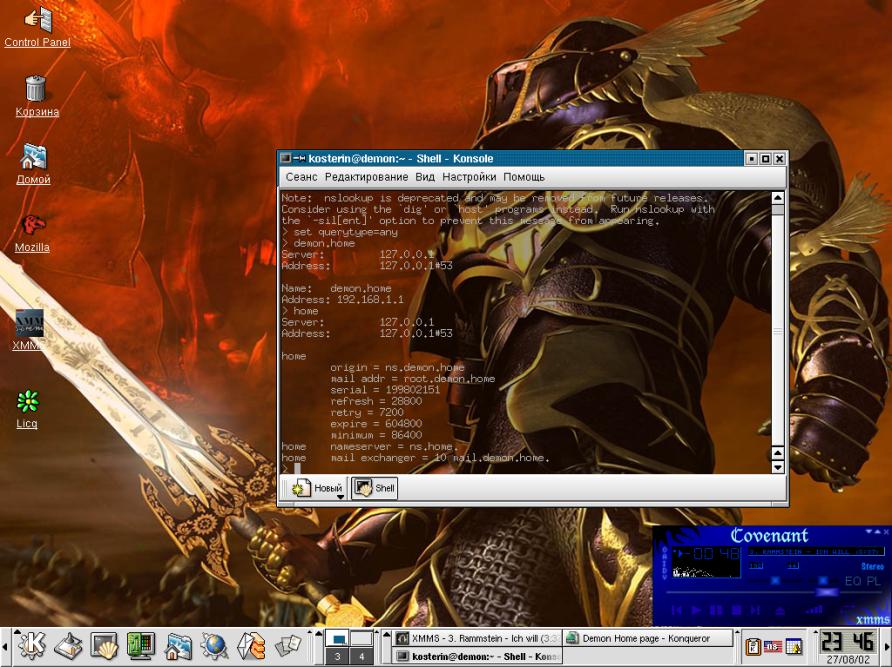Toggle XMMS equalizer with EQ button
Viewport: 892px width, 667px height.
(x=854, y=581)
